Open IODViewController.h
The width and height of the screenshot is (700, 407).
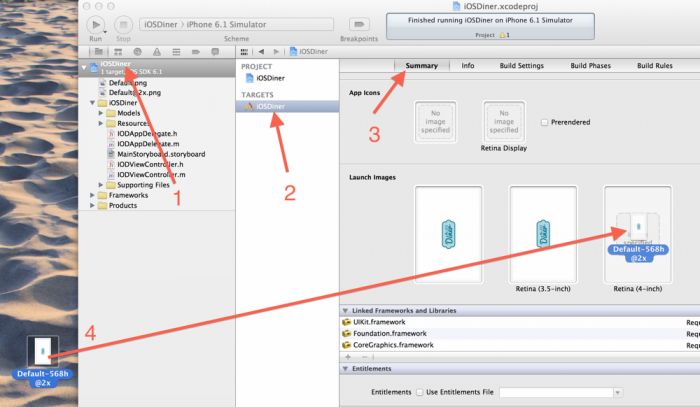150,164
